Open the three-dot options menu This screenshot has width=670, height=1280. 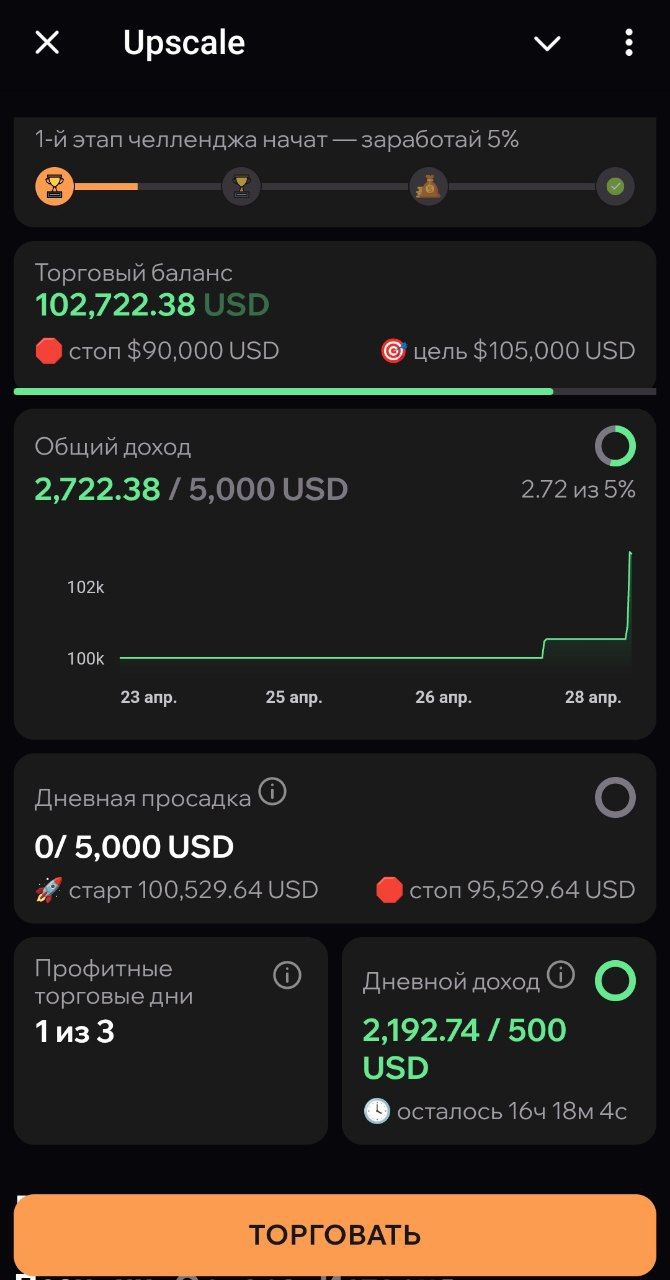(x=628, y=42)
